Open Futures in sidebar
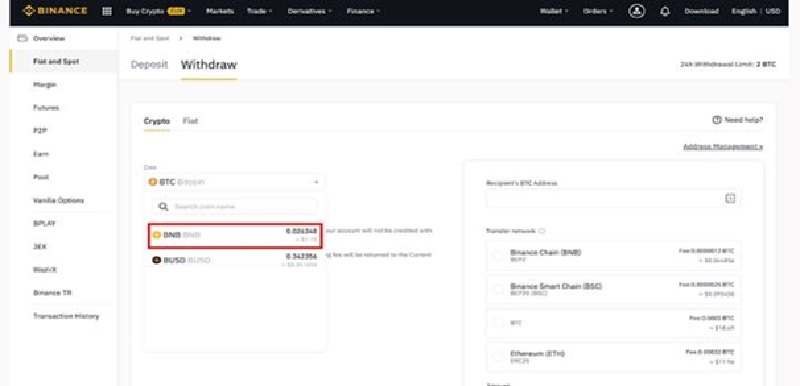The image size is (800, 386). click(x=45, y=108)
